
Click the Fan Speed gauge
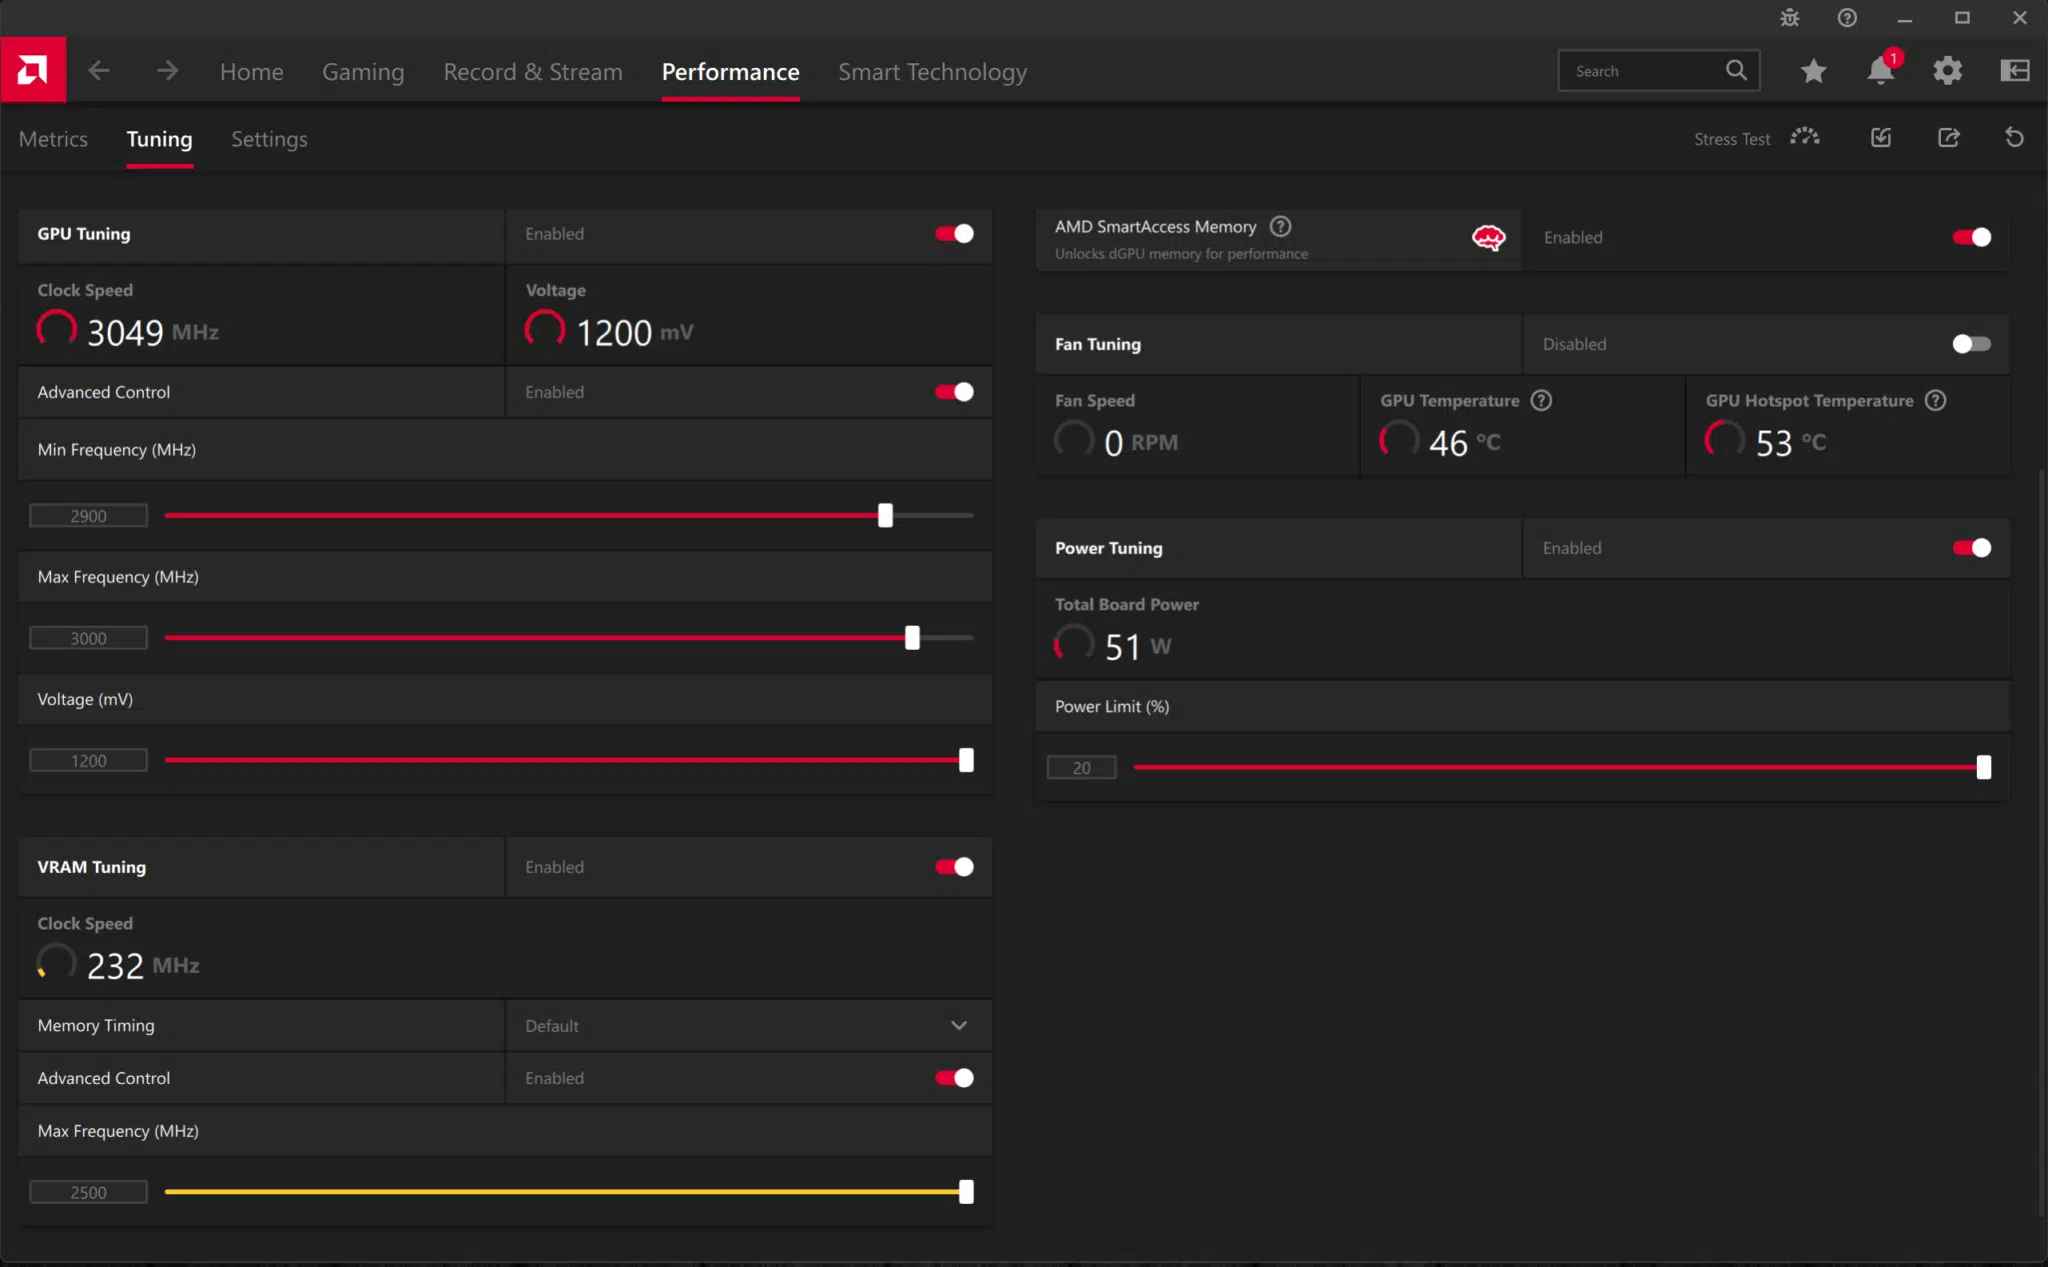click(1074, 439)
